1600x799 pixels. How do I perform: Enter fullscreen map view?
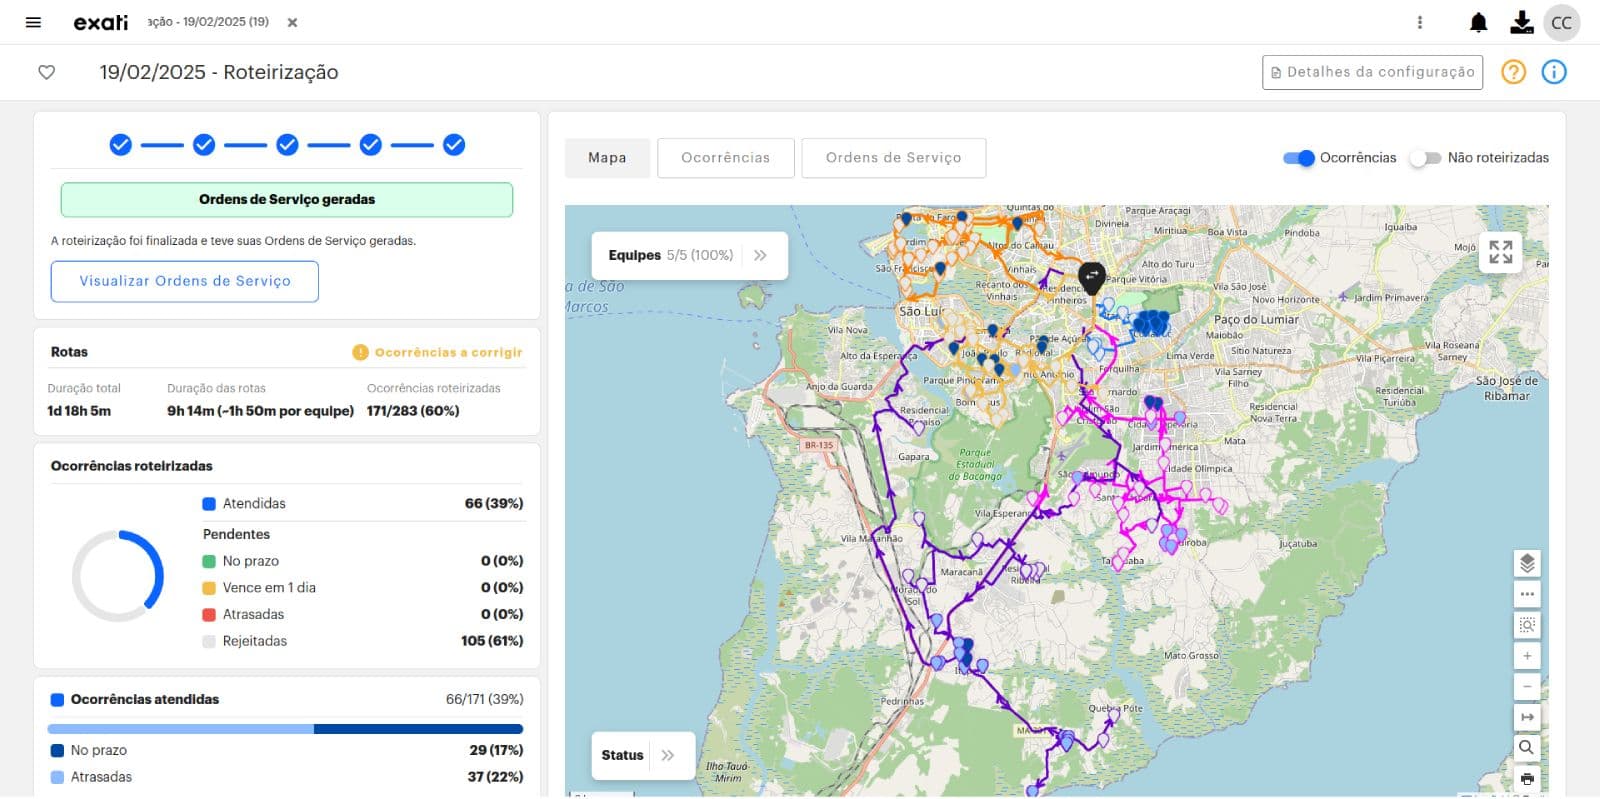pyautogui.click(x=1500, y=252)
